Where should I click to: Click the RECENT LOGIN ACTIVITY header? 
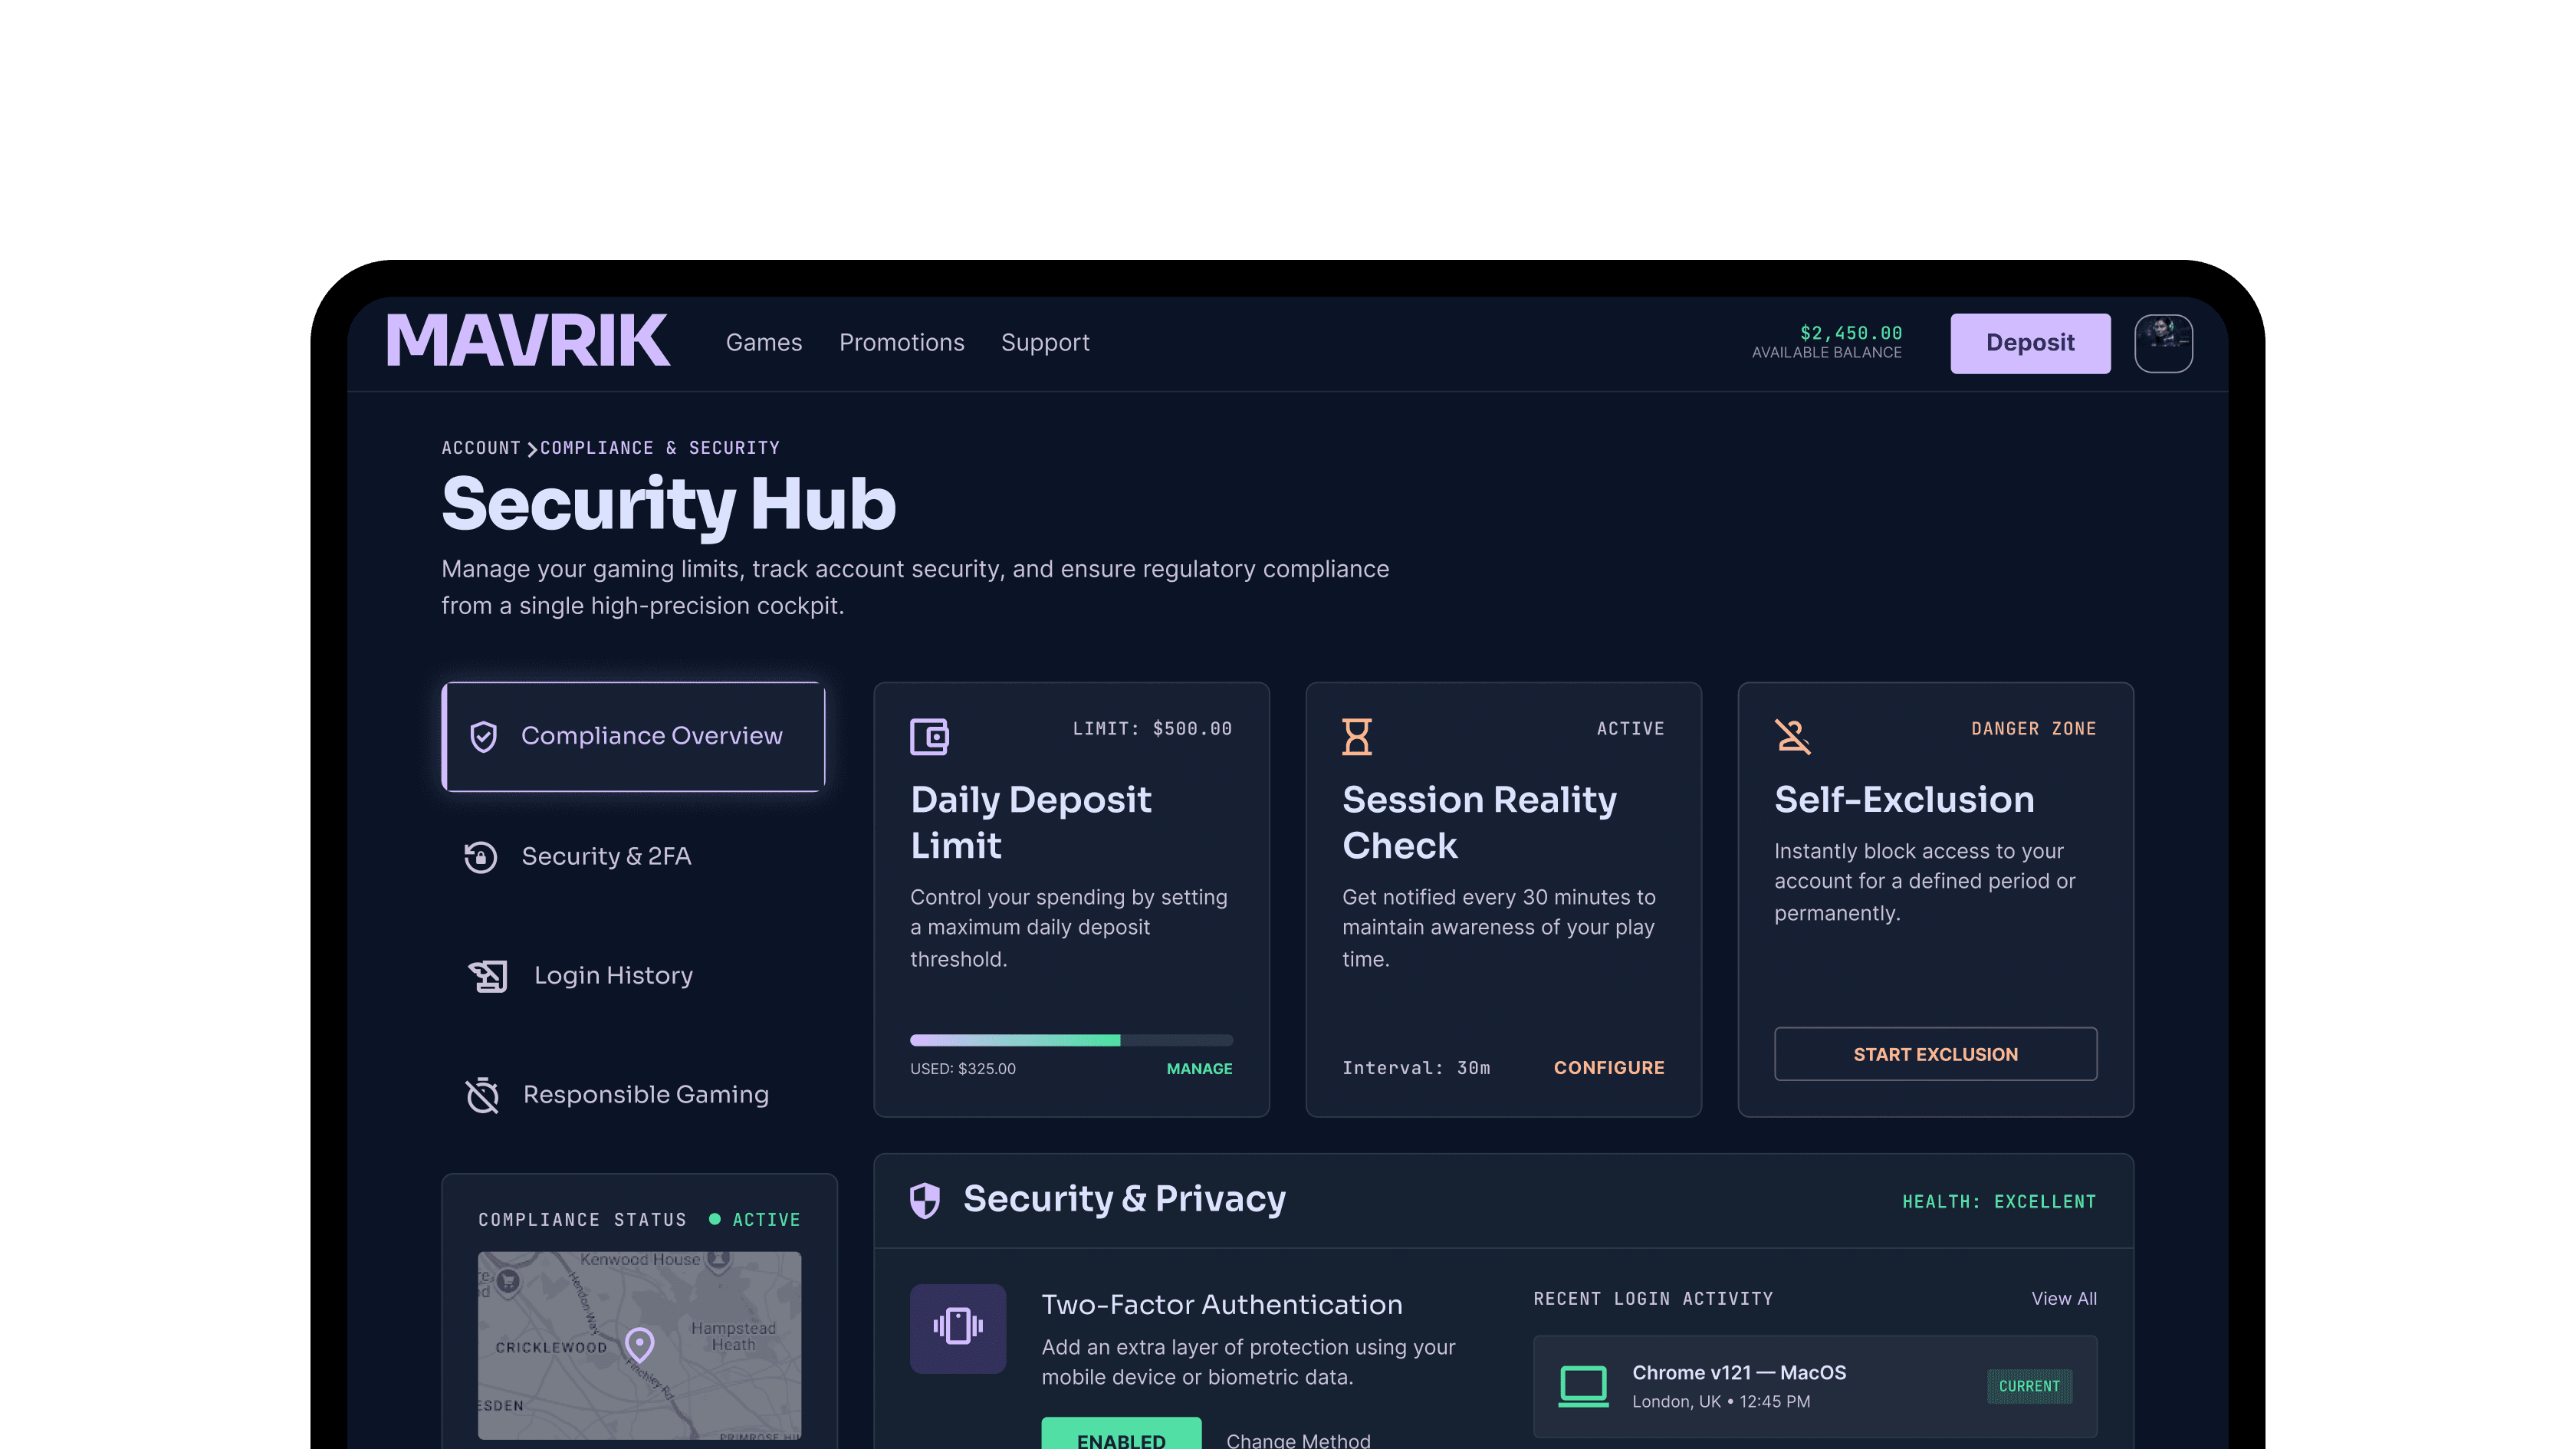1653,1299
